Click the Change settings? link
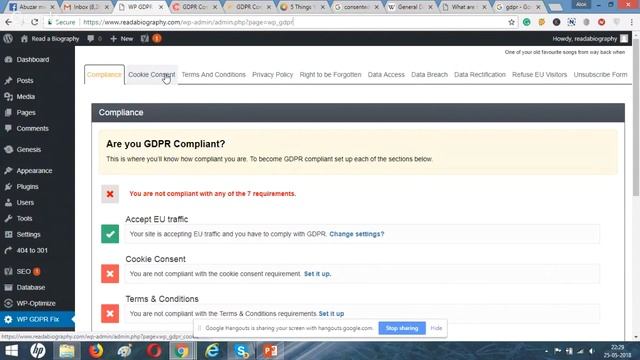640x360 pixels. [x=357, y=234]
